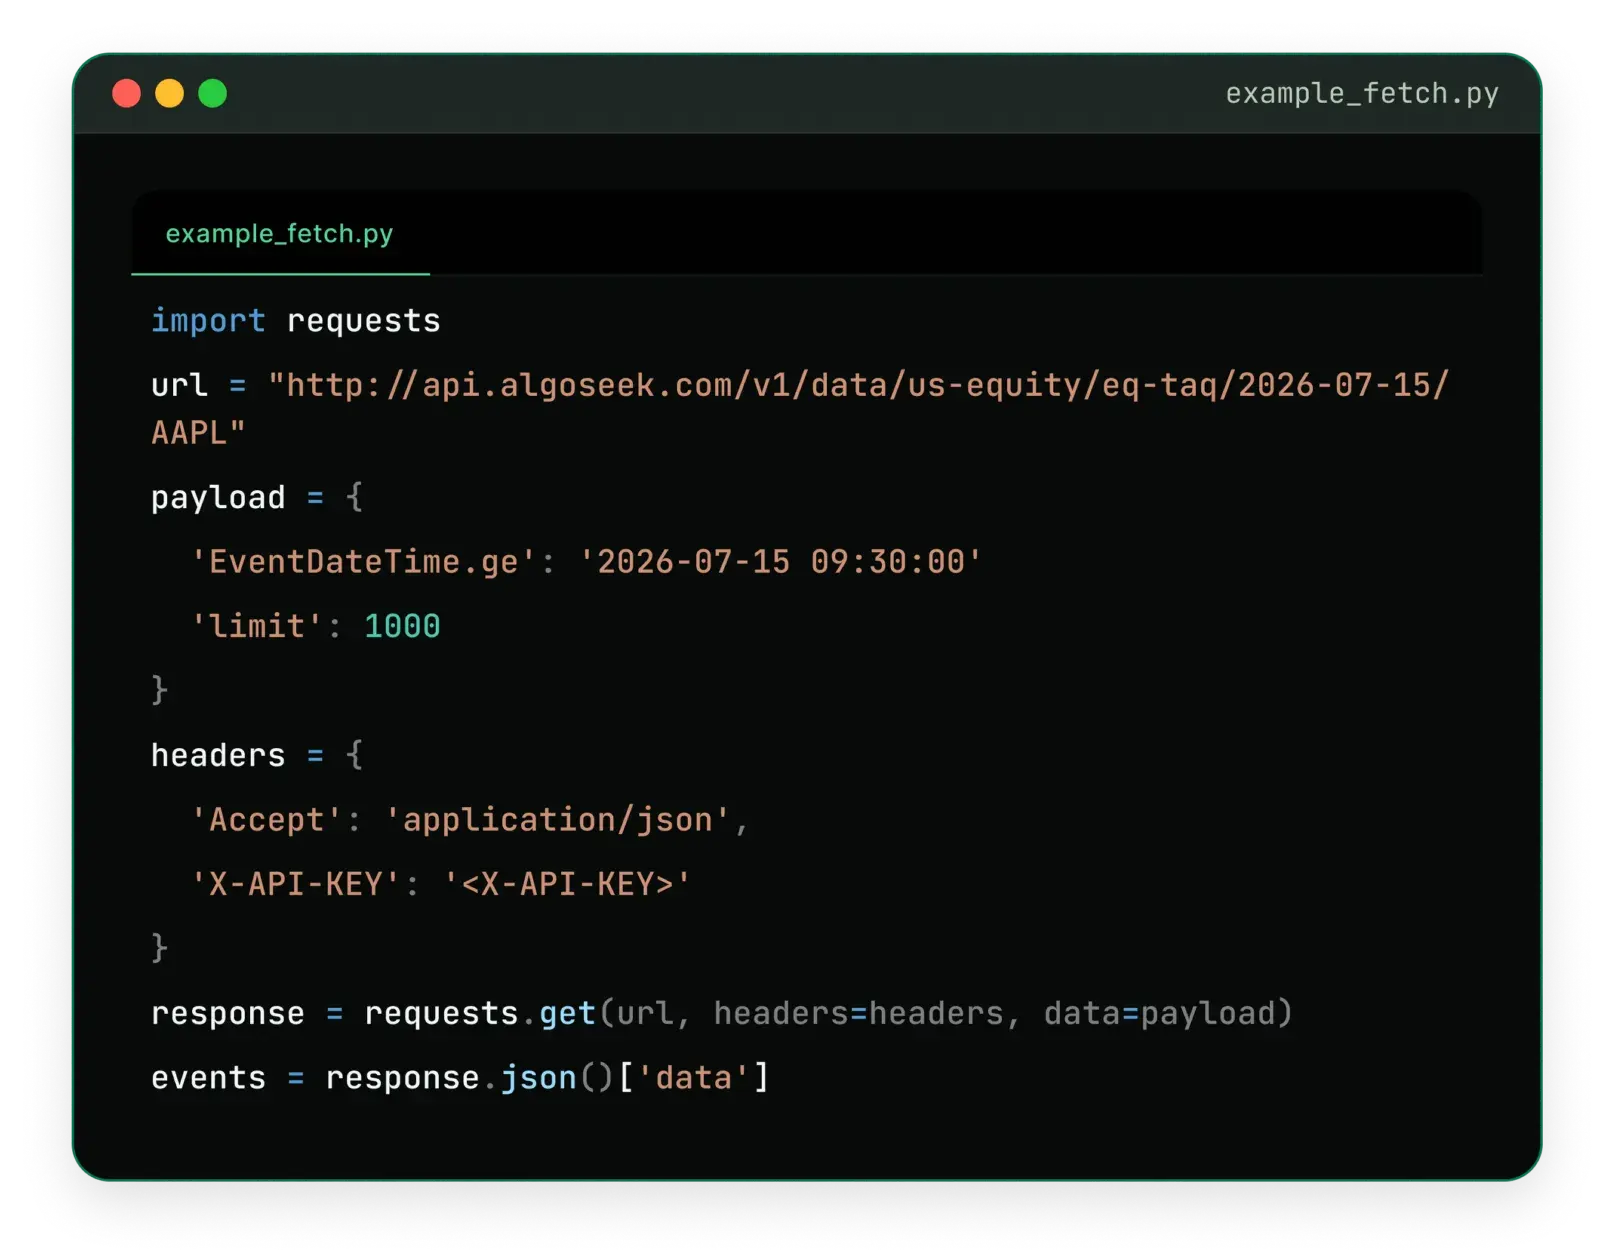Click the 1000 limit value
Viewport: 1600px width, 1258px height.
click(x=402, y=626)
